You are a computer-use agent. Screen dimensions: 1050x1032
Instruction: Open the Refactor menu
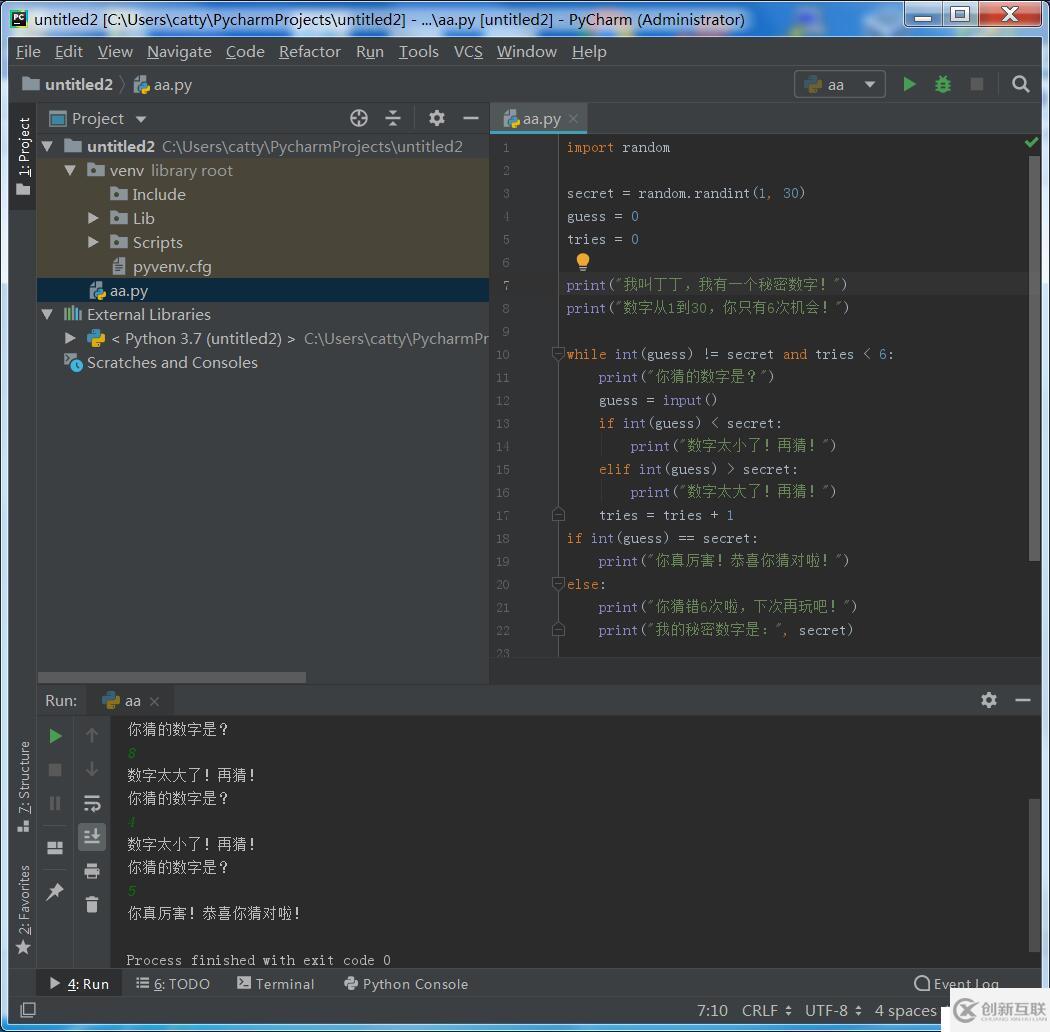click(309, 52)
